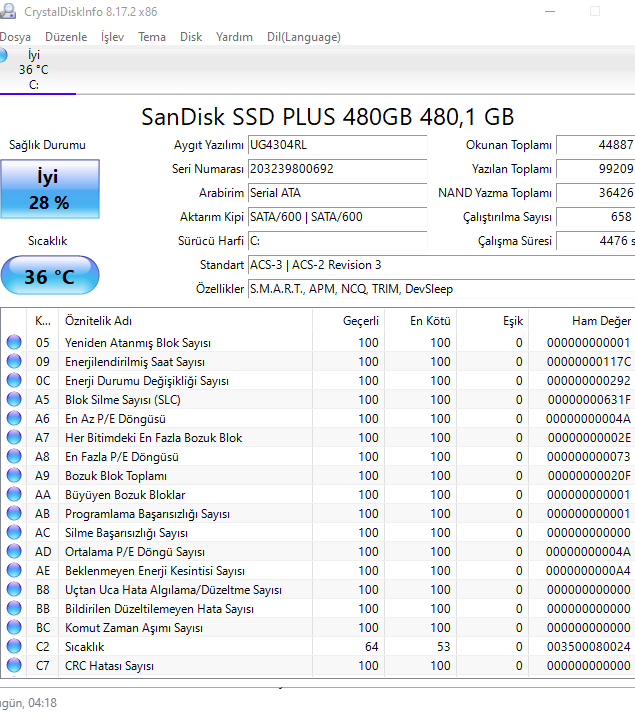Open the Tema menu

coord(152,37)
